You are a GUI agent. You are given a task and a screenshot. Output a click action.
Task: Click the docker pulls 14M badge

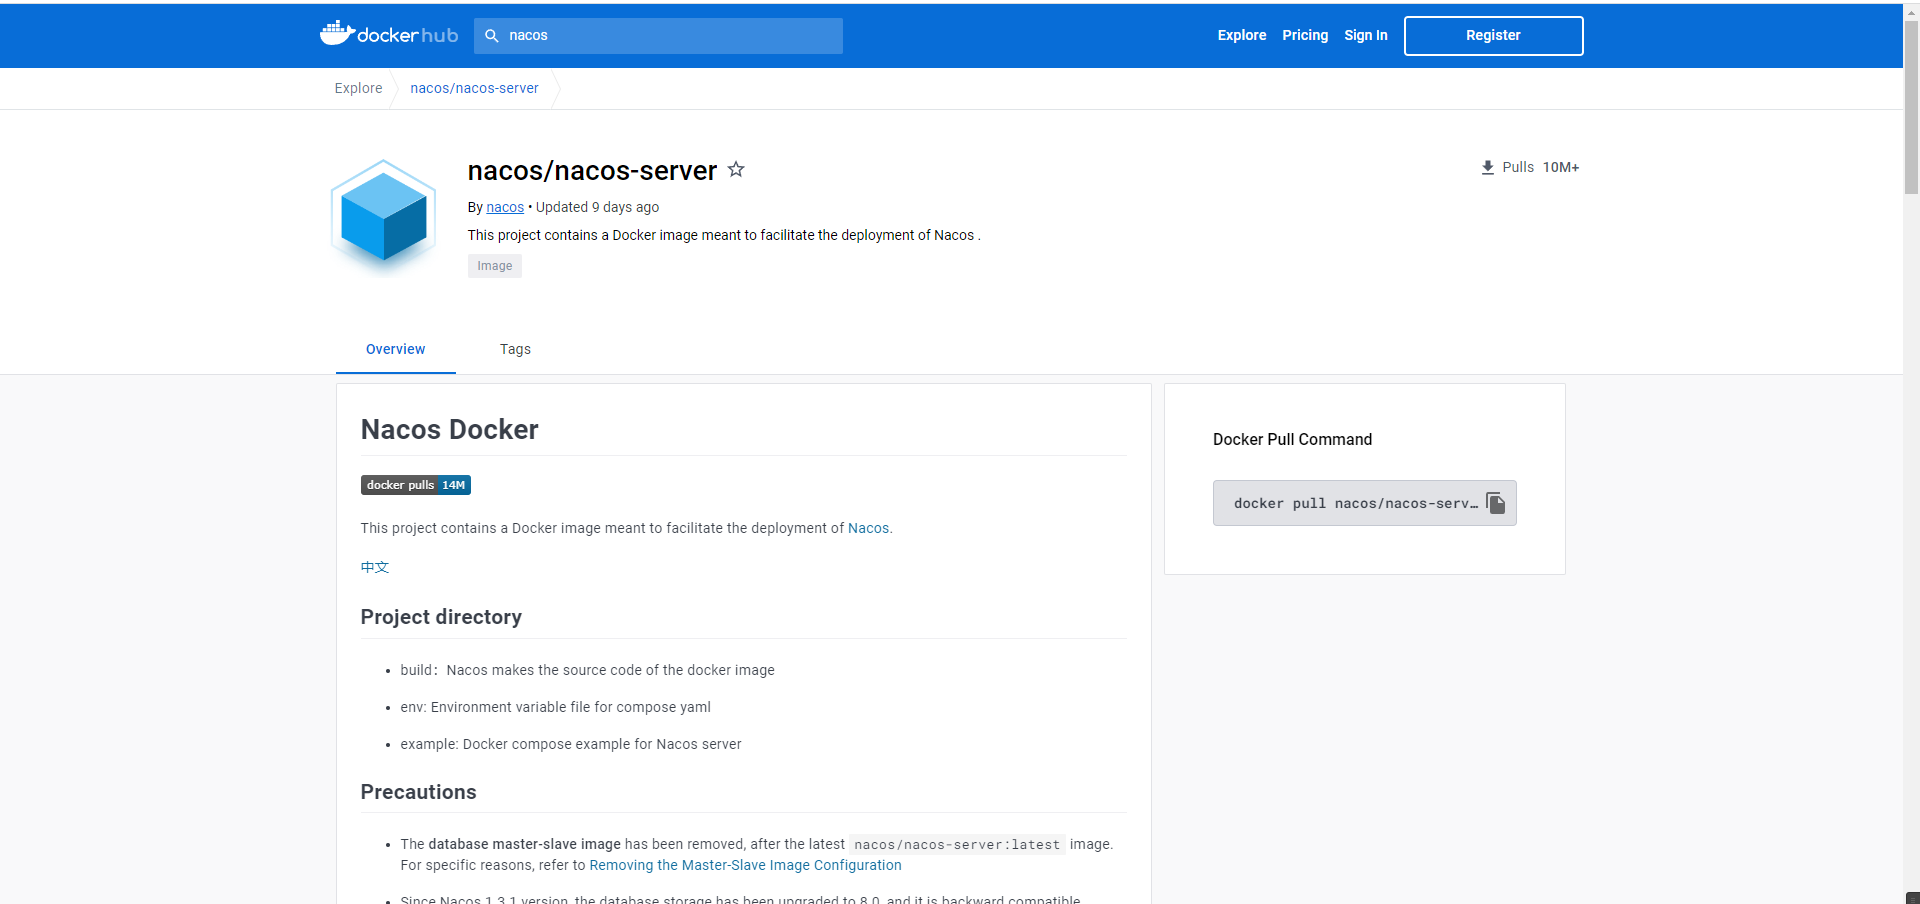pyautogui.click(x=415, y=485)
